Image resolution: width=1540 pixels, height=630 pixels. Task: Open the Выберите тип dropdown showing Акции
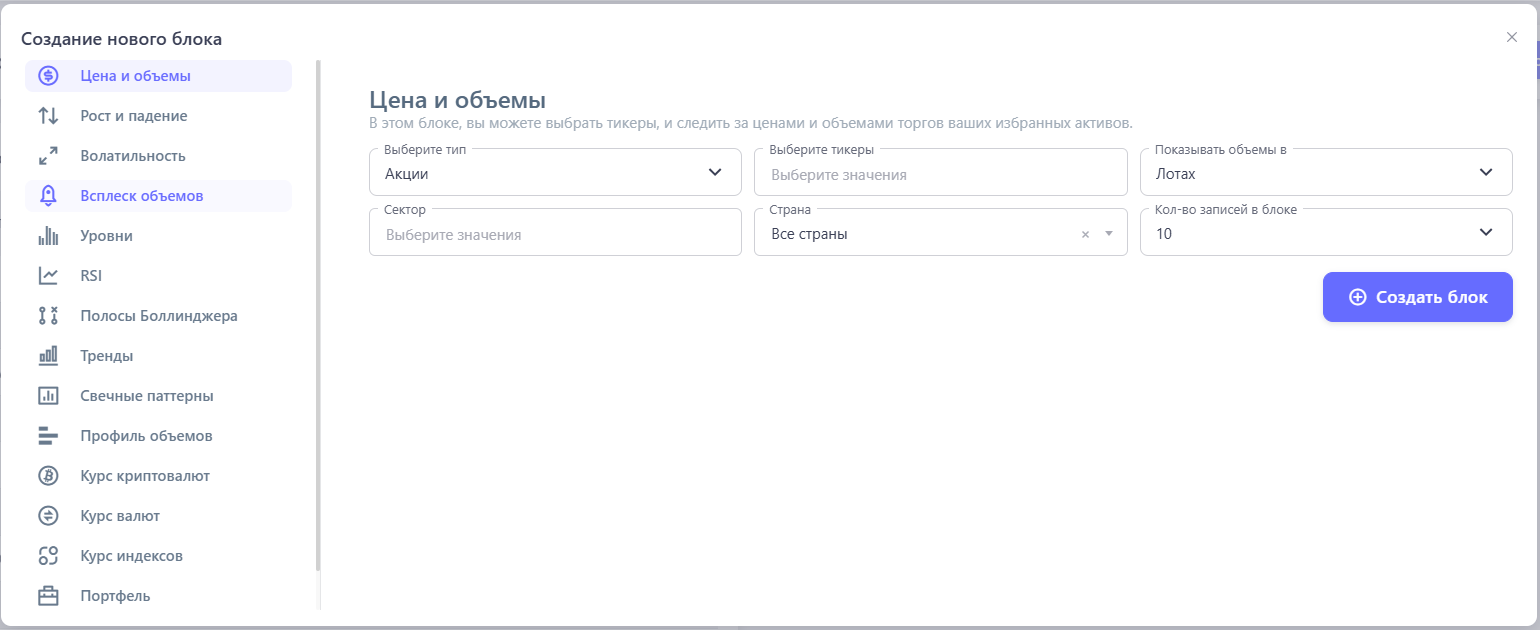click(x=555, y=173)
